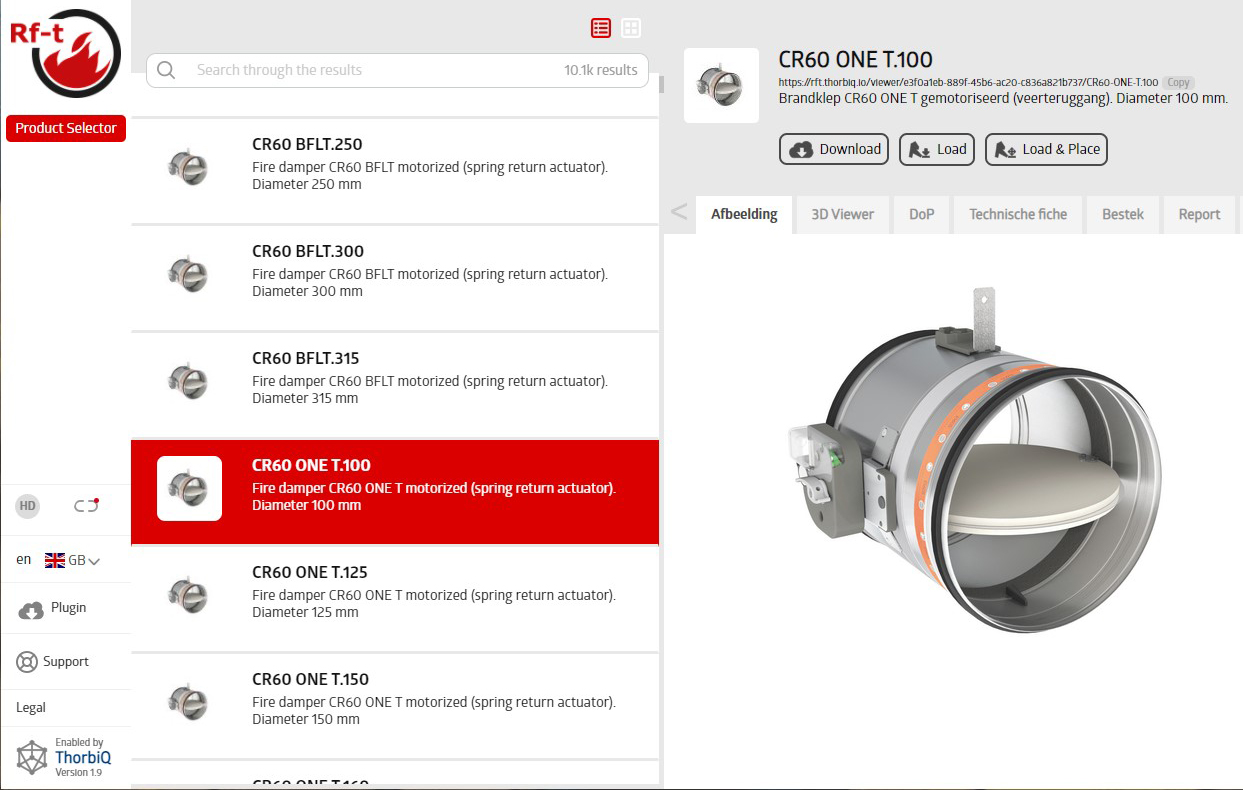This screenshot has width=1243, height=790.
Task: Open the 3D Viewer tab
Action: pyautogui.click(x=842, y=214)
